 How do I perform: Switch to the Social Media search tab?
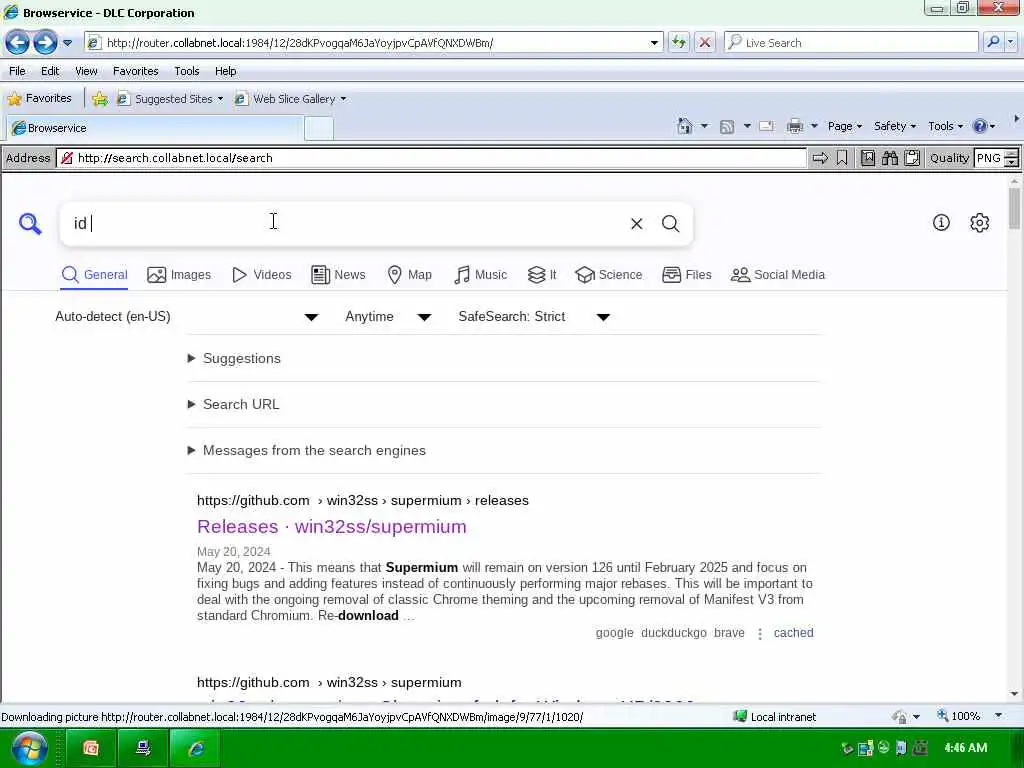pyautogui.click(x=778, y=275)
